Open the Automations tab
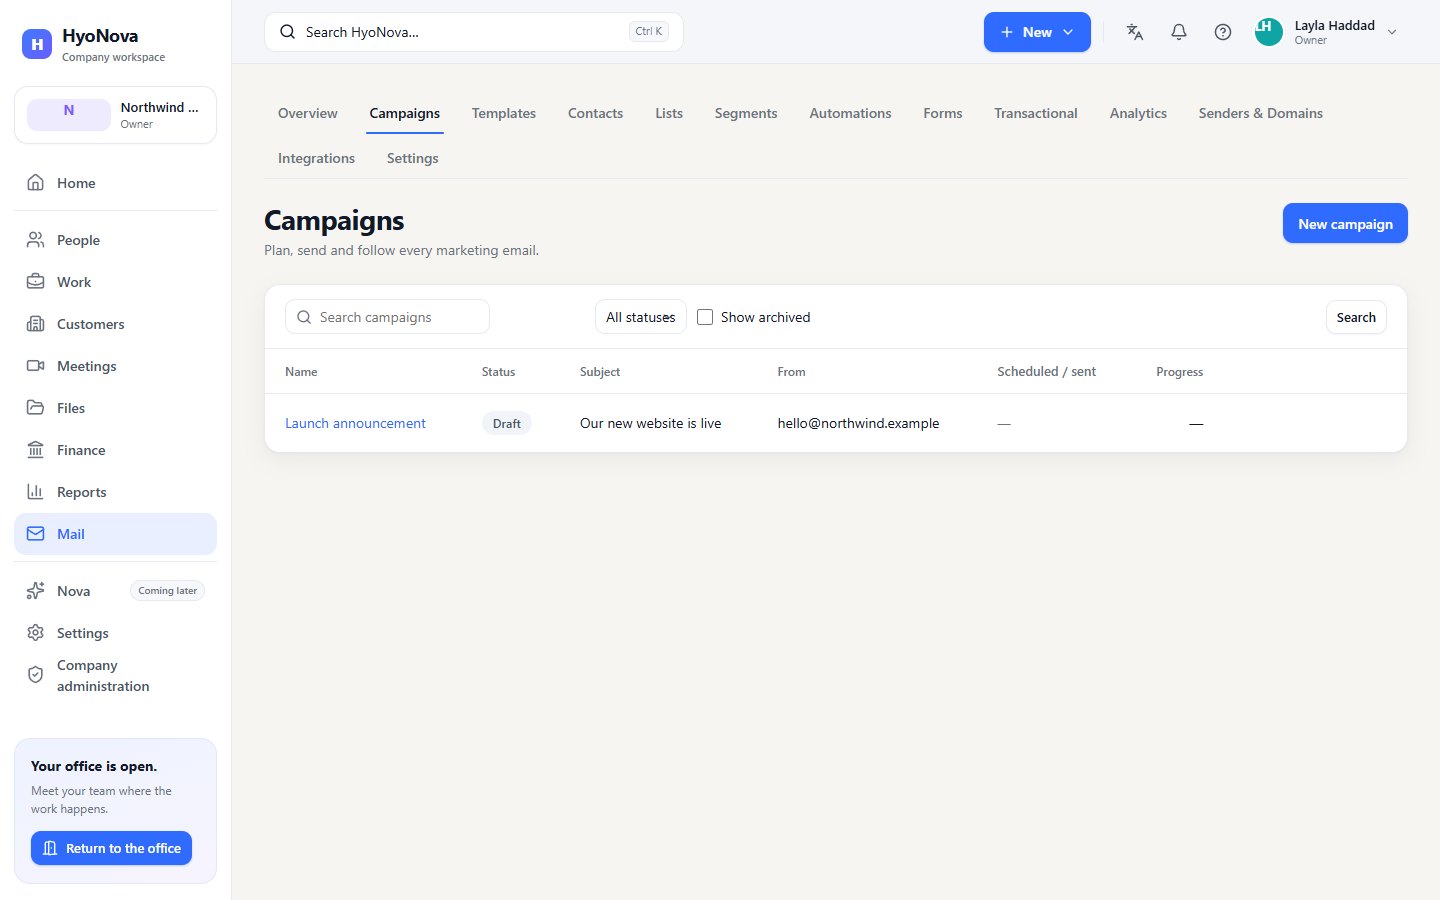The image size is (1440, 900). [850, 113]
